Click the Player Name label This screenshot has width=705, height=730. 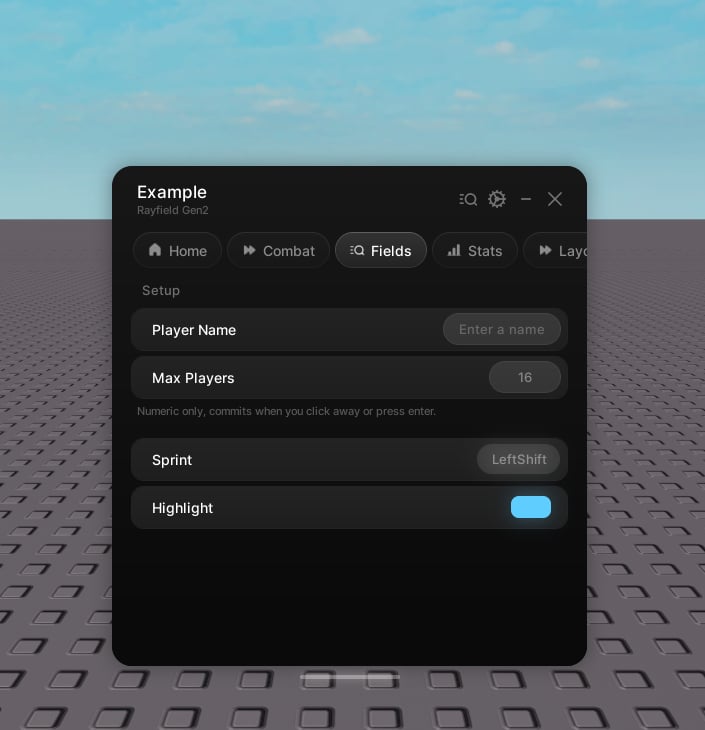click(194, 330)
